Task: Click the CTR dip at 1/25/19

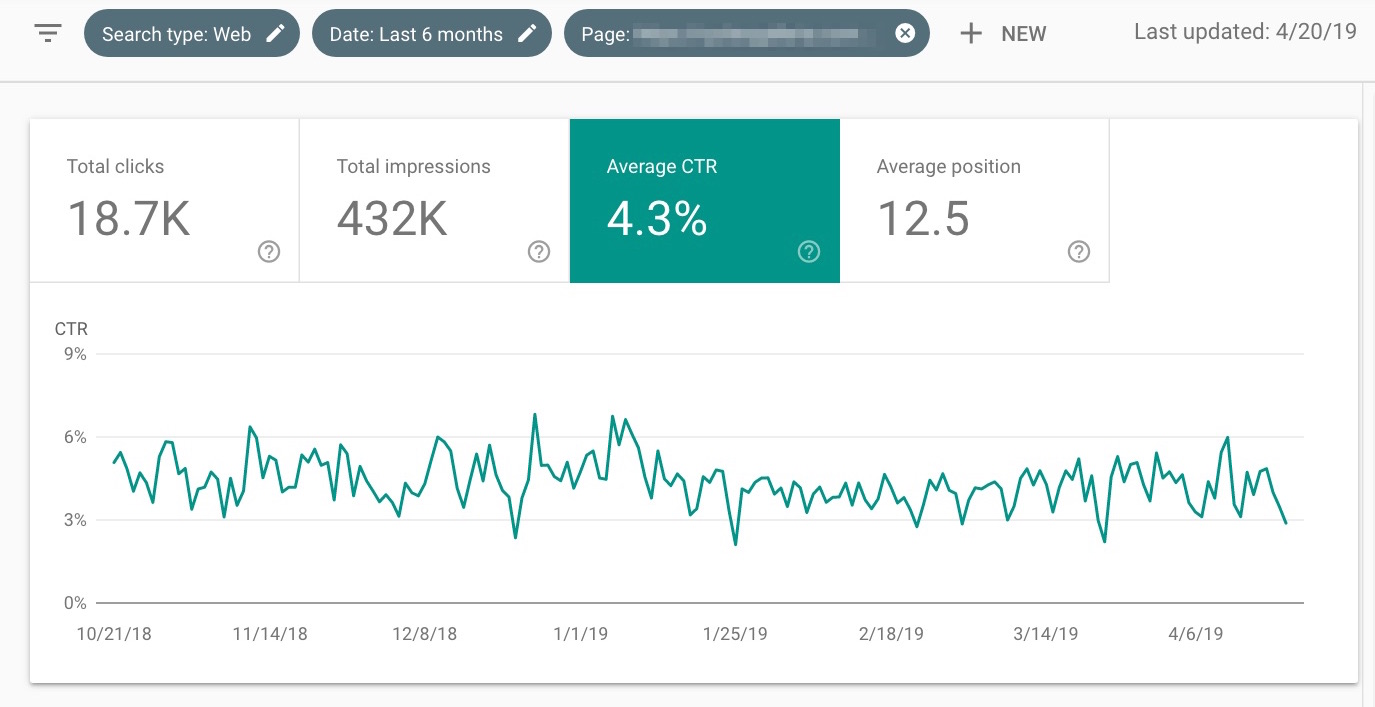Action: pos(736,544)
